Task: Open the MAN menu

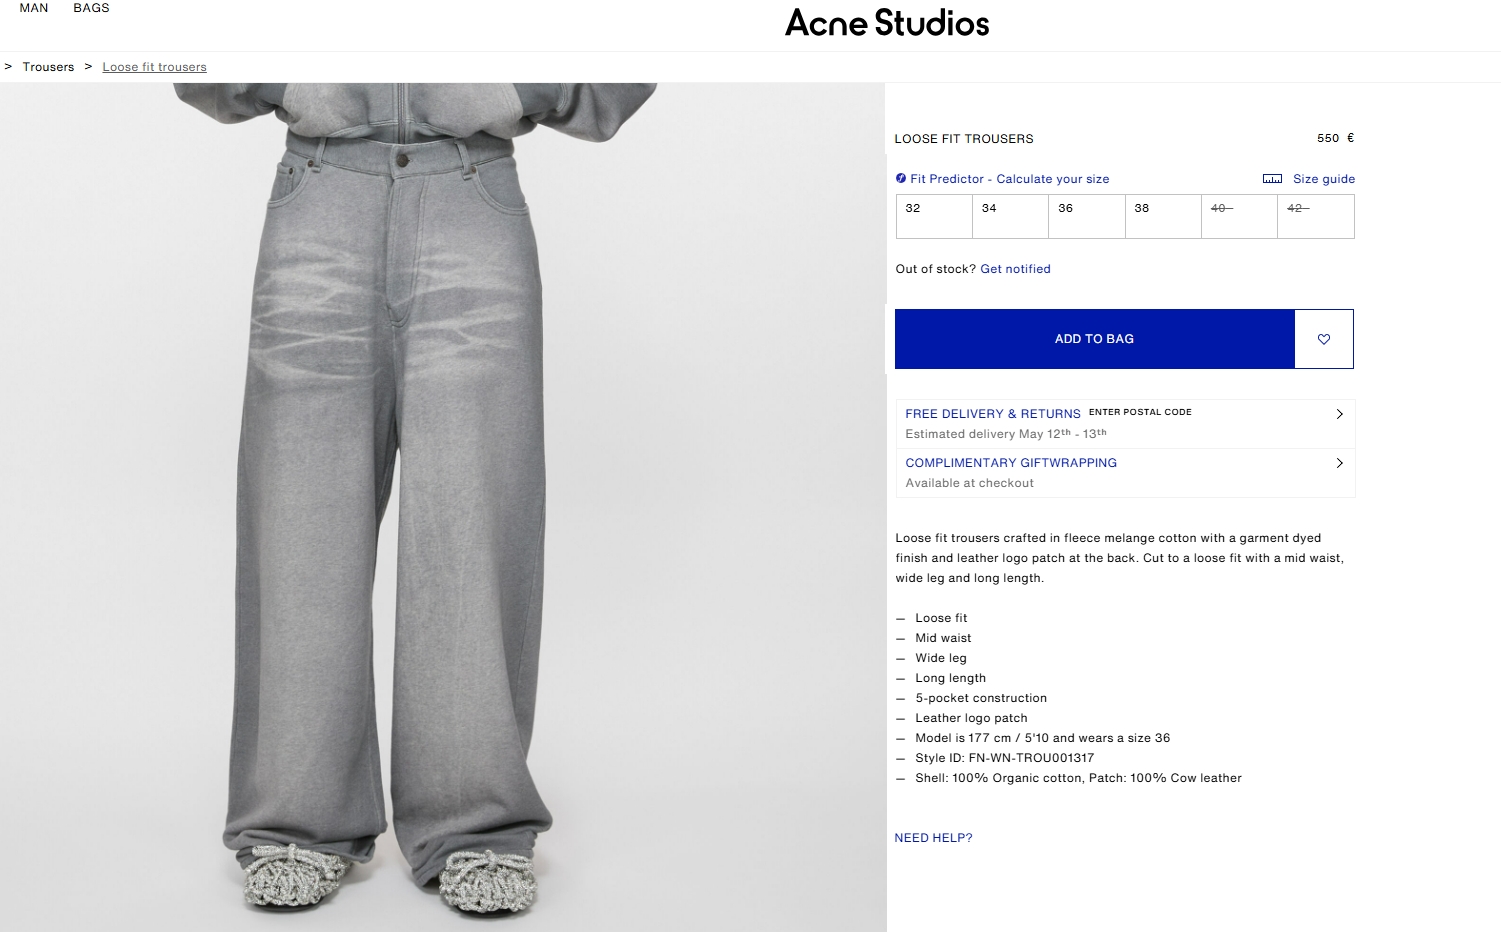Action: coord(34,8)
